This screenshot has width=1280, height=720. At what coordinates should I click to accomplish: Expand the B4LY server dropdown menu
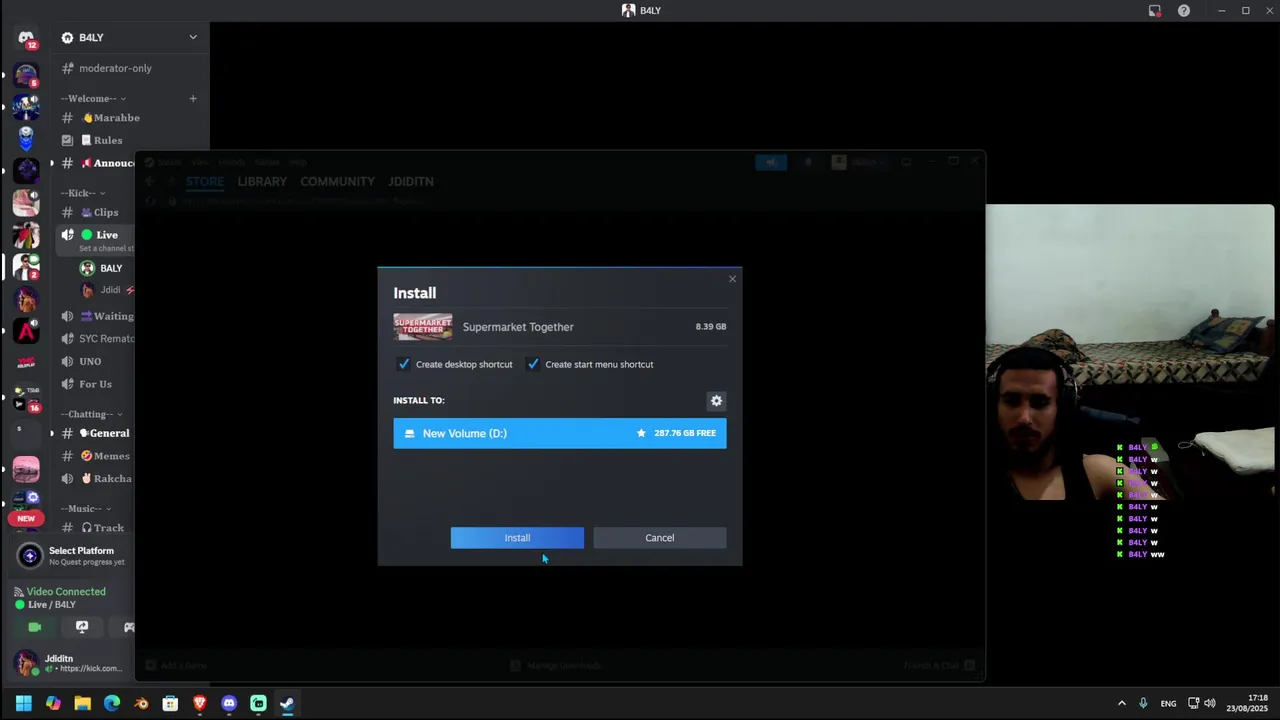point(193,37)
